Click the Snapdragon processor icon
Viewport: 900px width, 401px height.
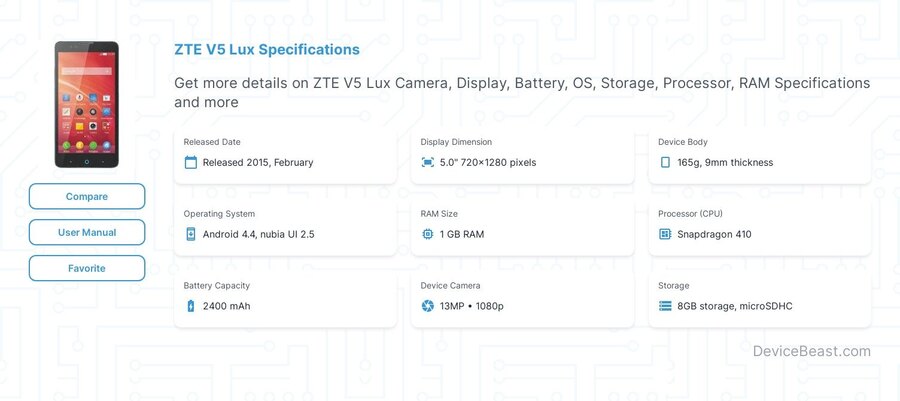coord(665,234)
